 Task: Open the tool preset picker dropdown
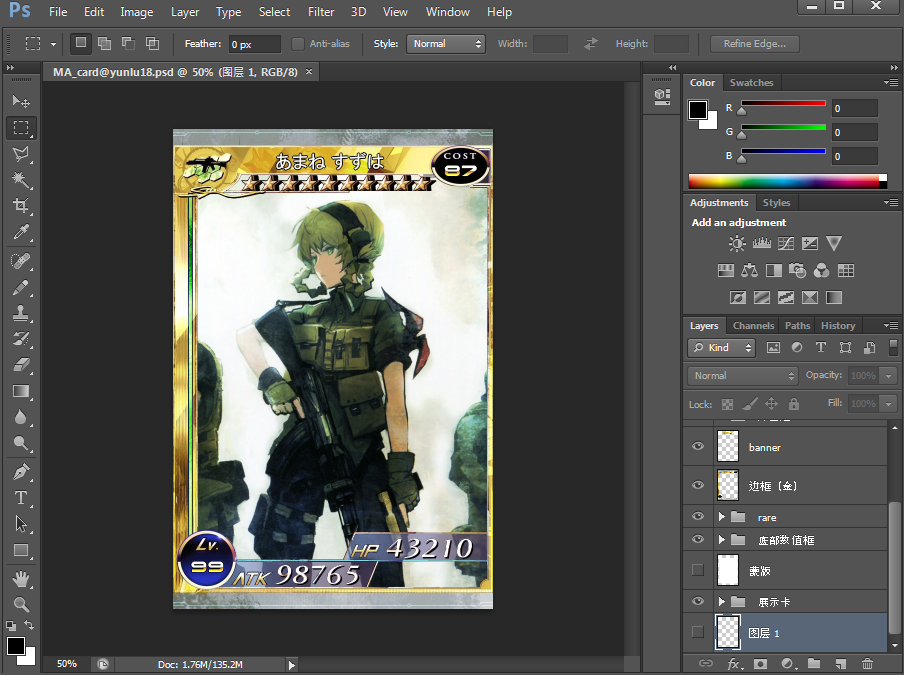click(x=53, y=44)
